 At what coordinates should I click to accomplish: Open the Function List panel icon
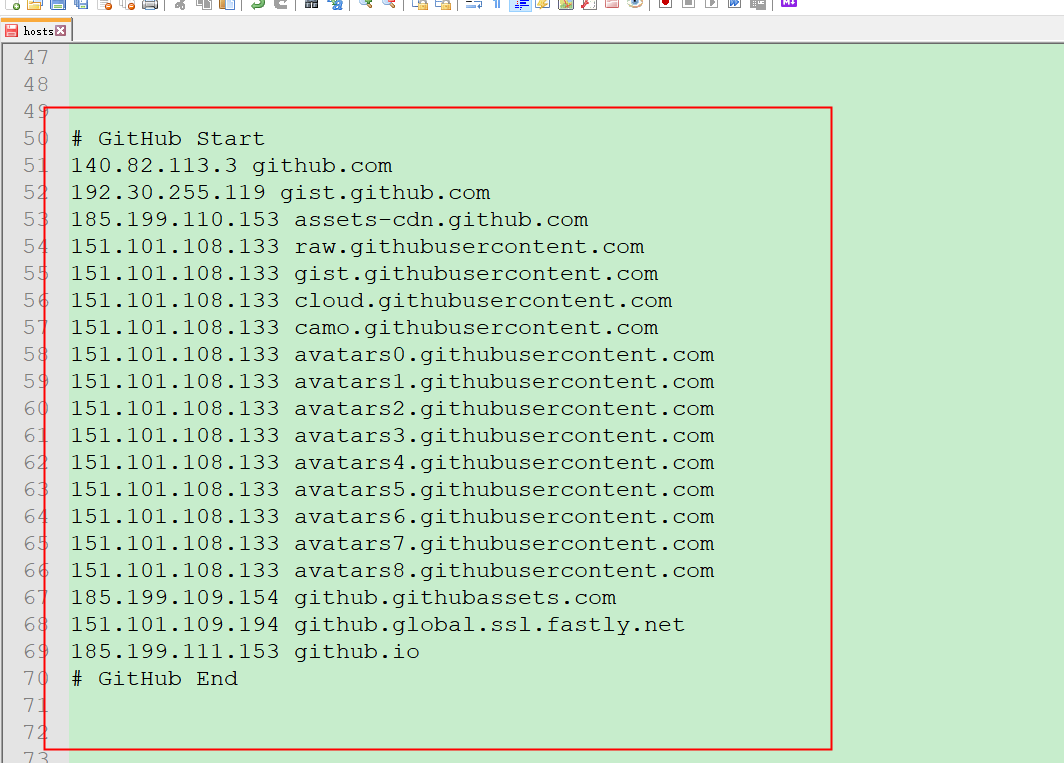point(589,3)
